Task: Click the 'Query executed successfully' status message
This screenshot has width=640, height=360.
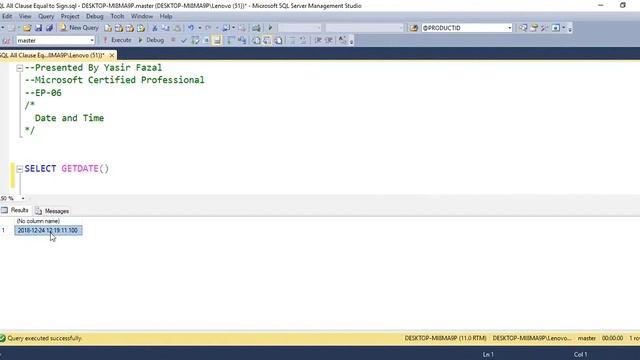Action: tap(44, 338)
